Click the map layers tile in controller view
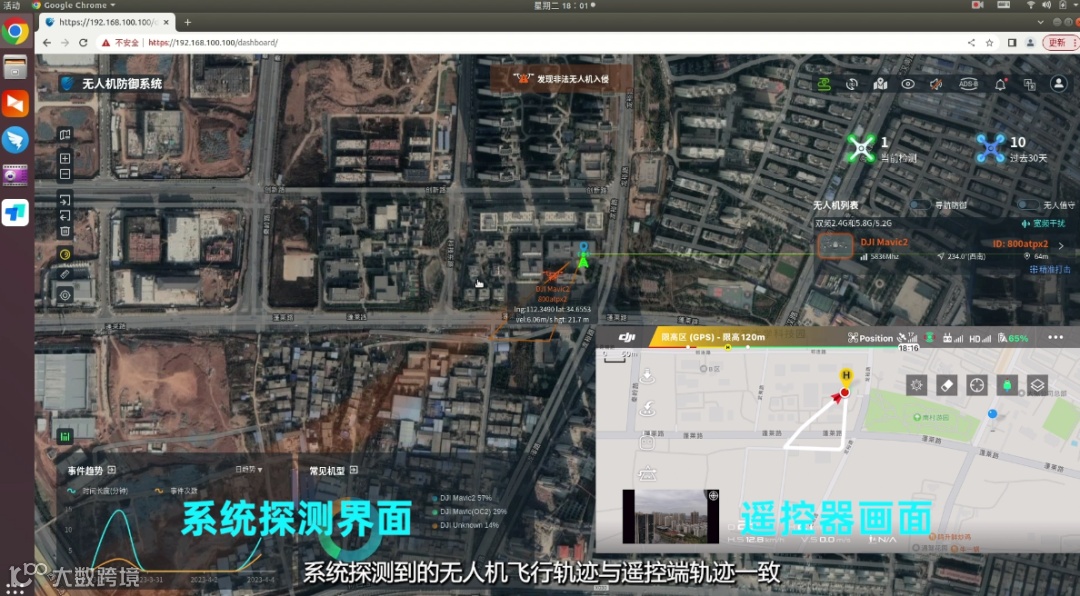The height and width of the screenshot is (596, 1080). click(1037, 385)
